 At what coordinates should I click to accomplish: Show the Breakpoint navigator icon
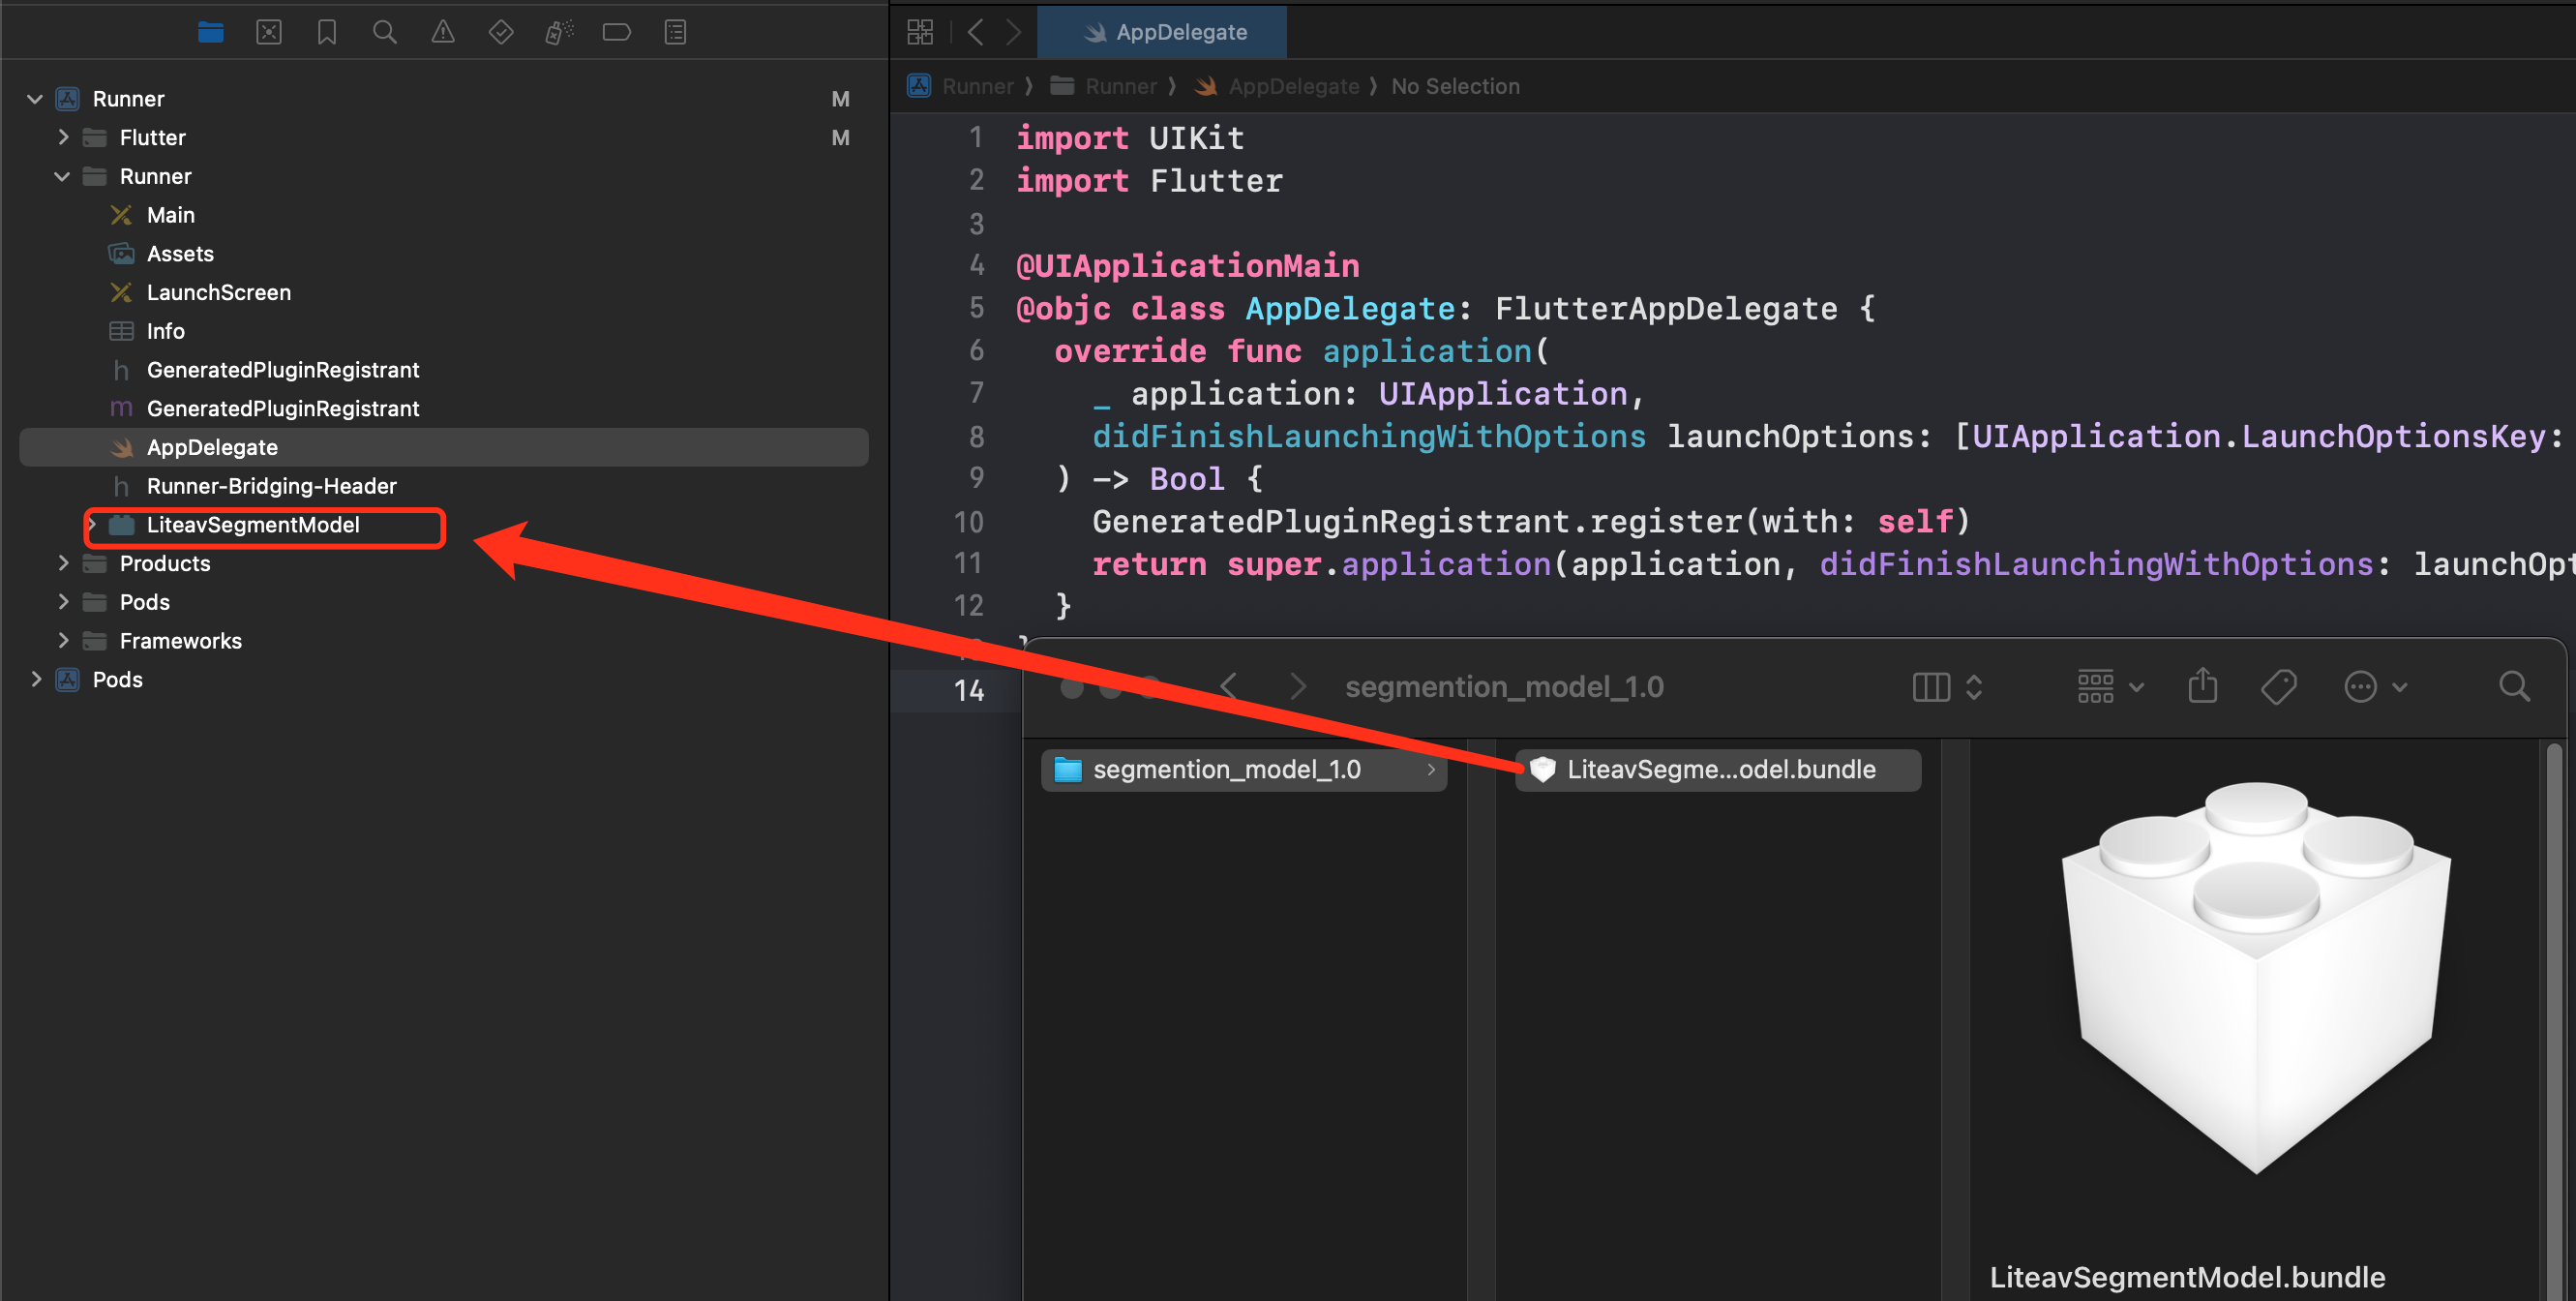616,32
